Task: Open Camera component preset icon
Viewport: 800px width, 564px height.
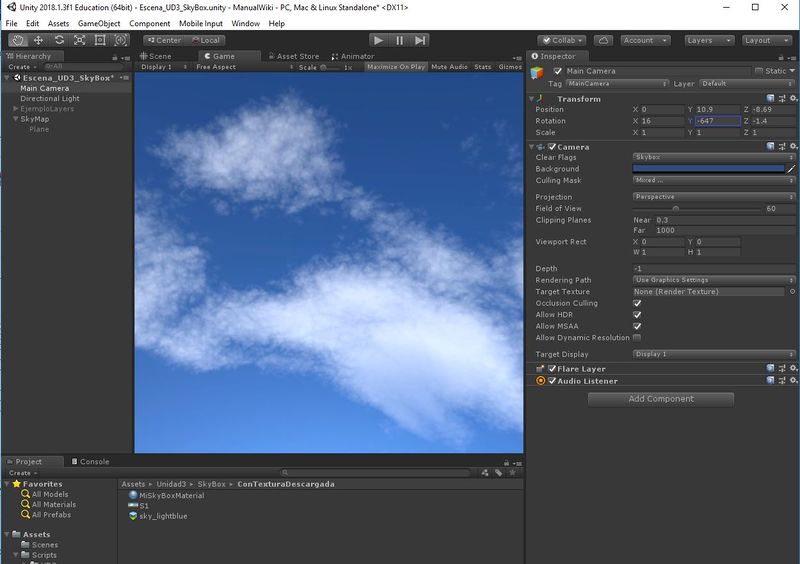Action: (x=782, y=146)
